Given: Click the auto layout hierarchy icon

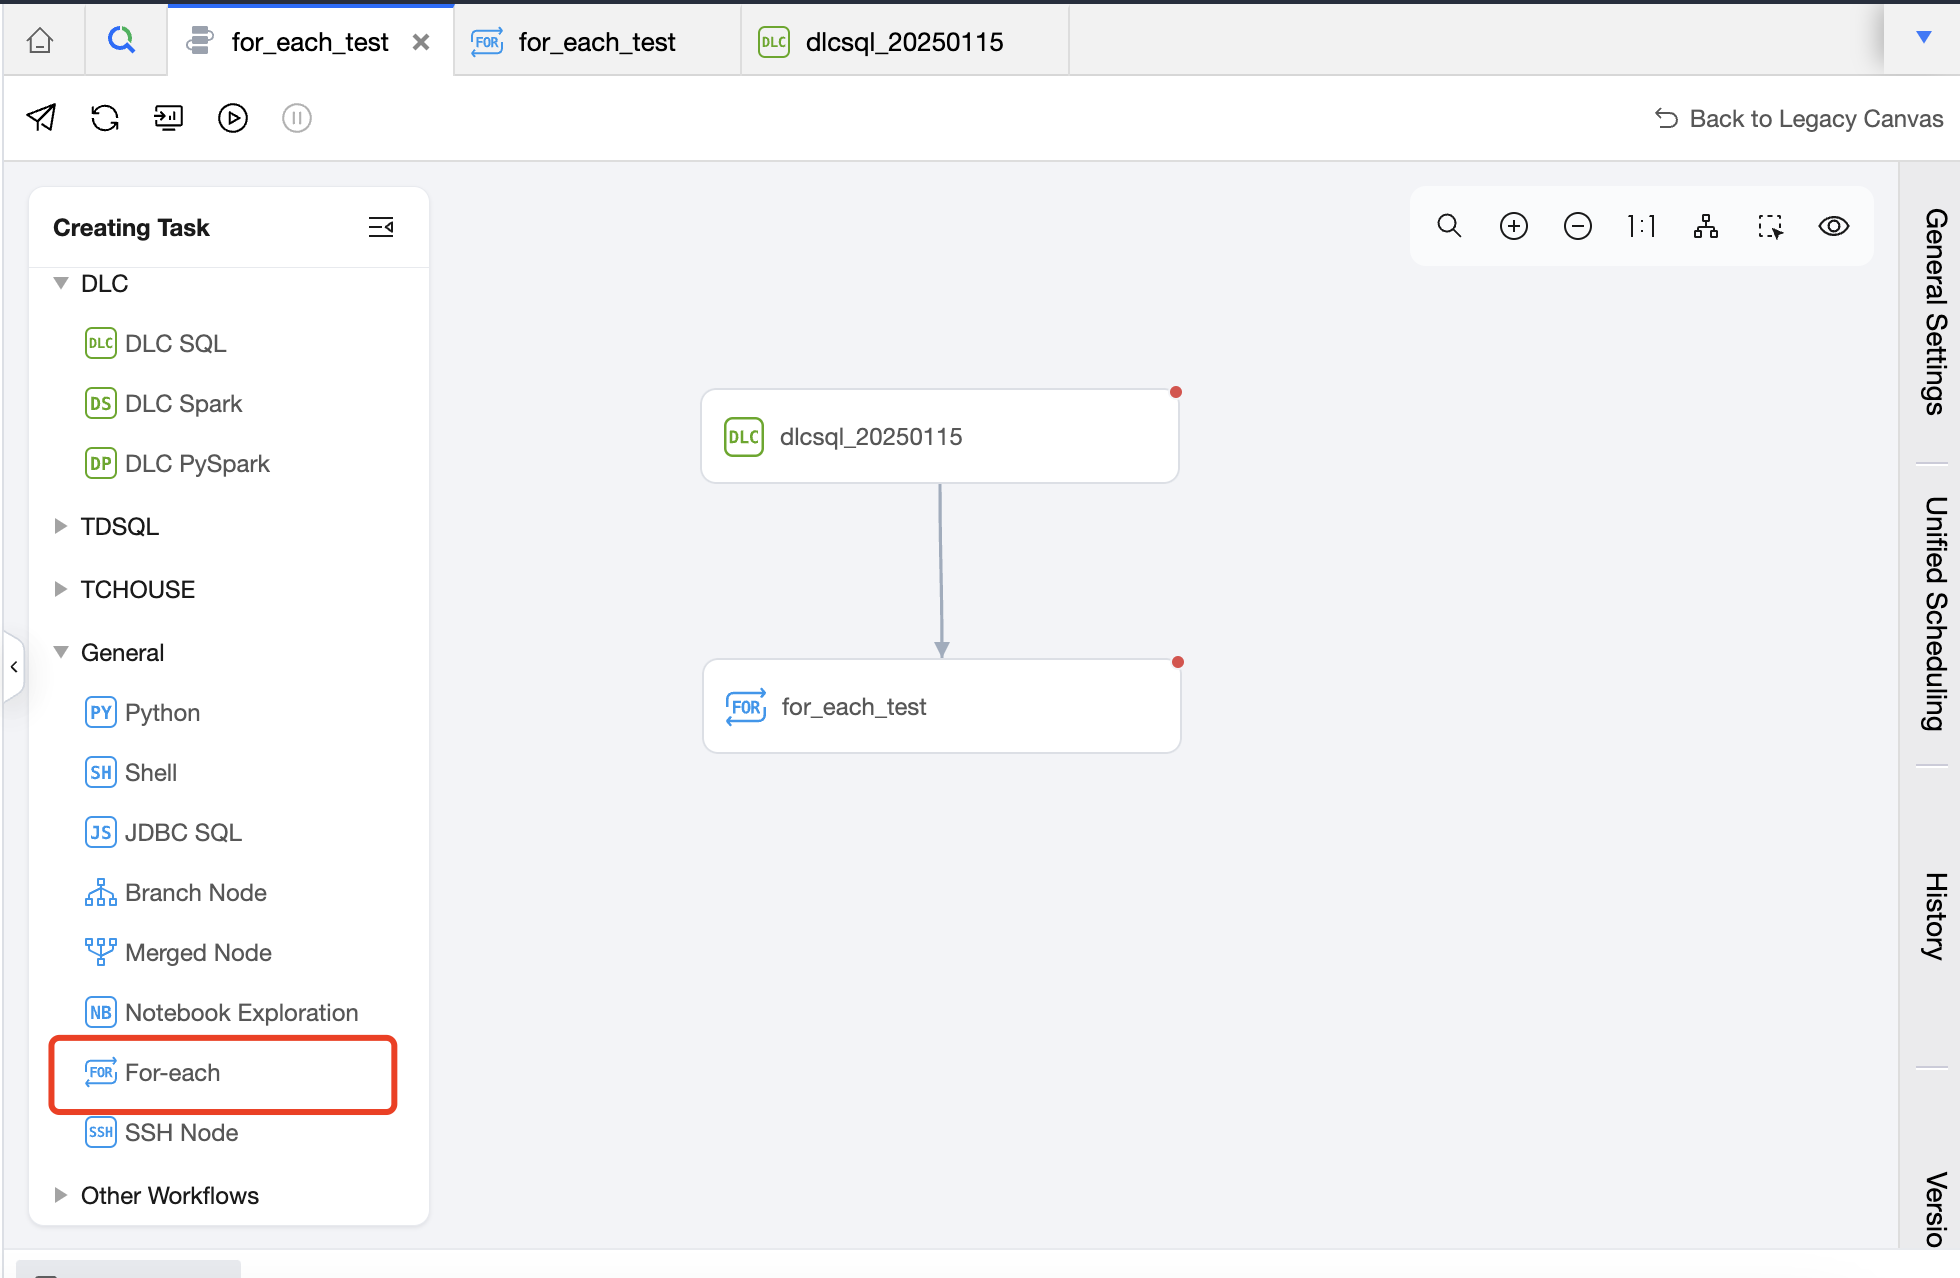Looking at the screenshot, I should click(x=1706, y=226).
